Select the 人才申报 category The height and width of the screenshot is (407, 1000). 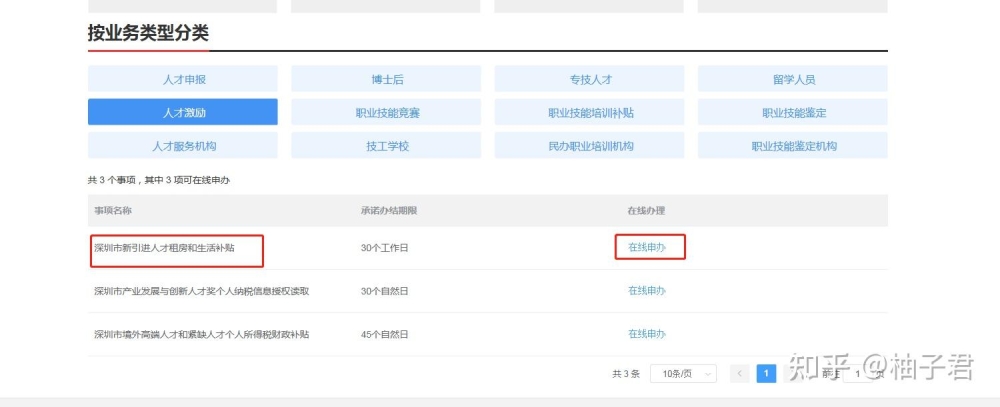point(183,79)
